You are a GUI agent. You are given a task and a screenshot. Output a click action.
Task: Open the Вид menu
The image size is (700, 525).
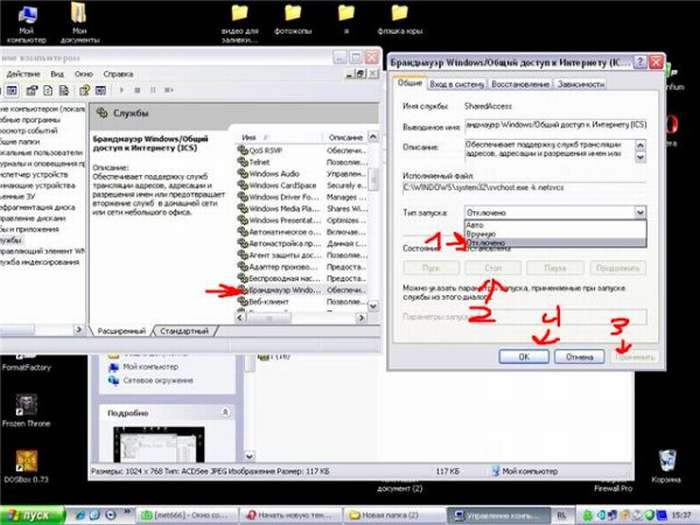pyautogui.click(x=57, y=74)
